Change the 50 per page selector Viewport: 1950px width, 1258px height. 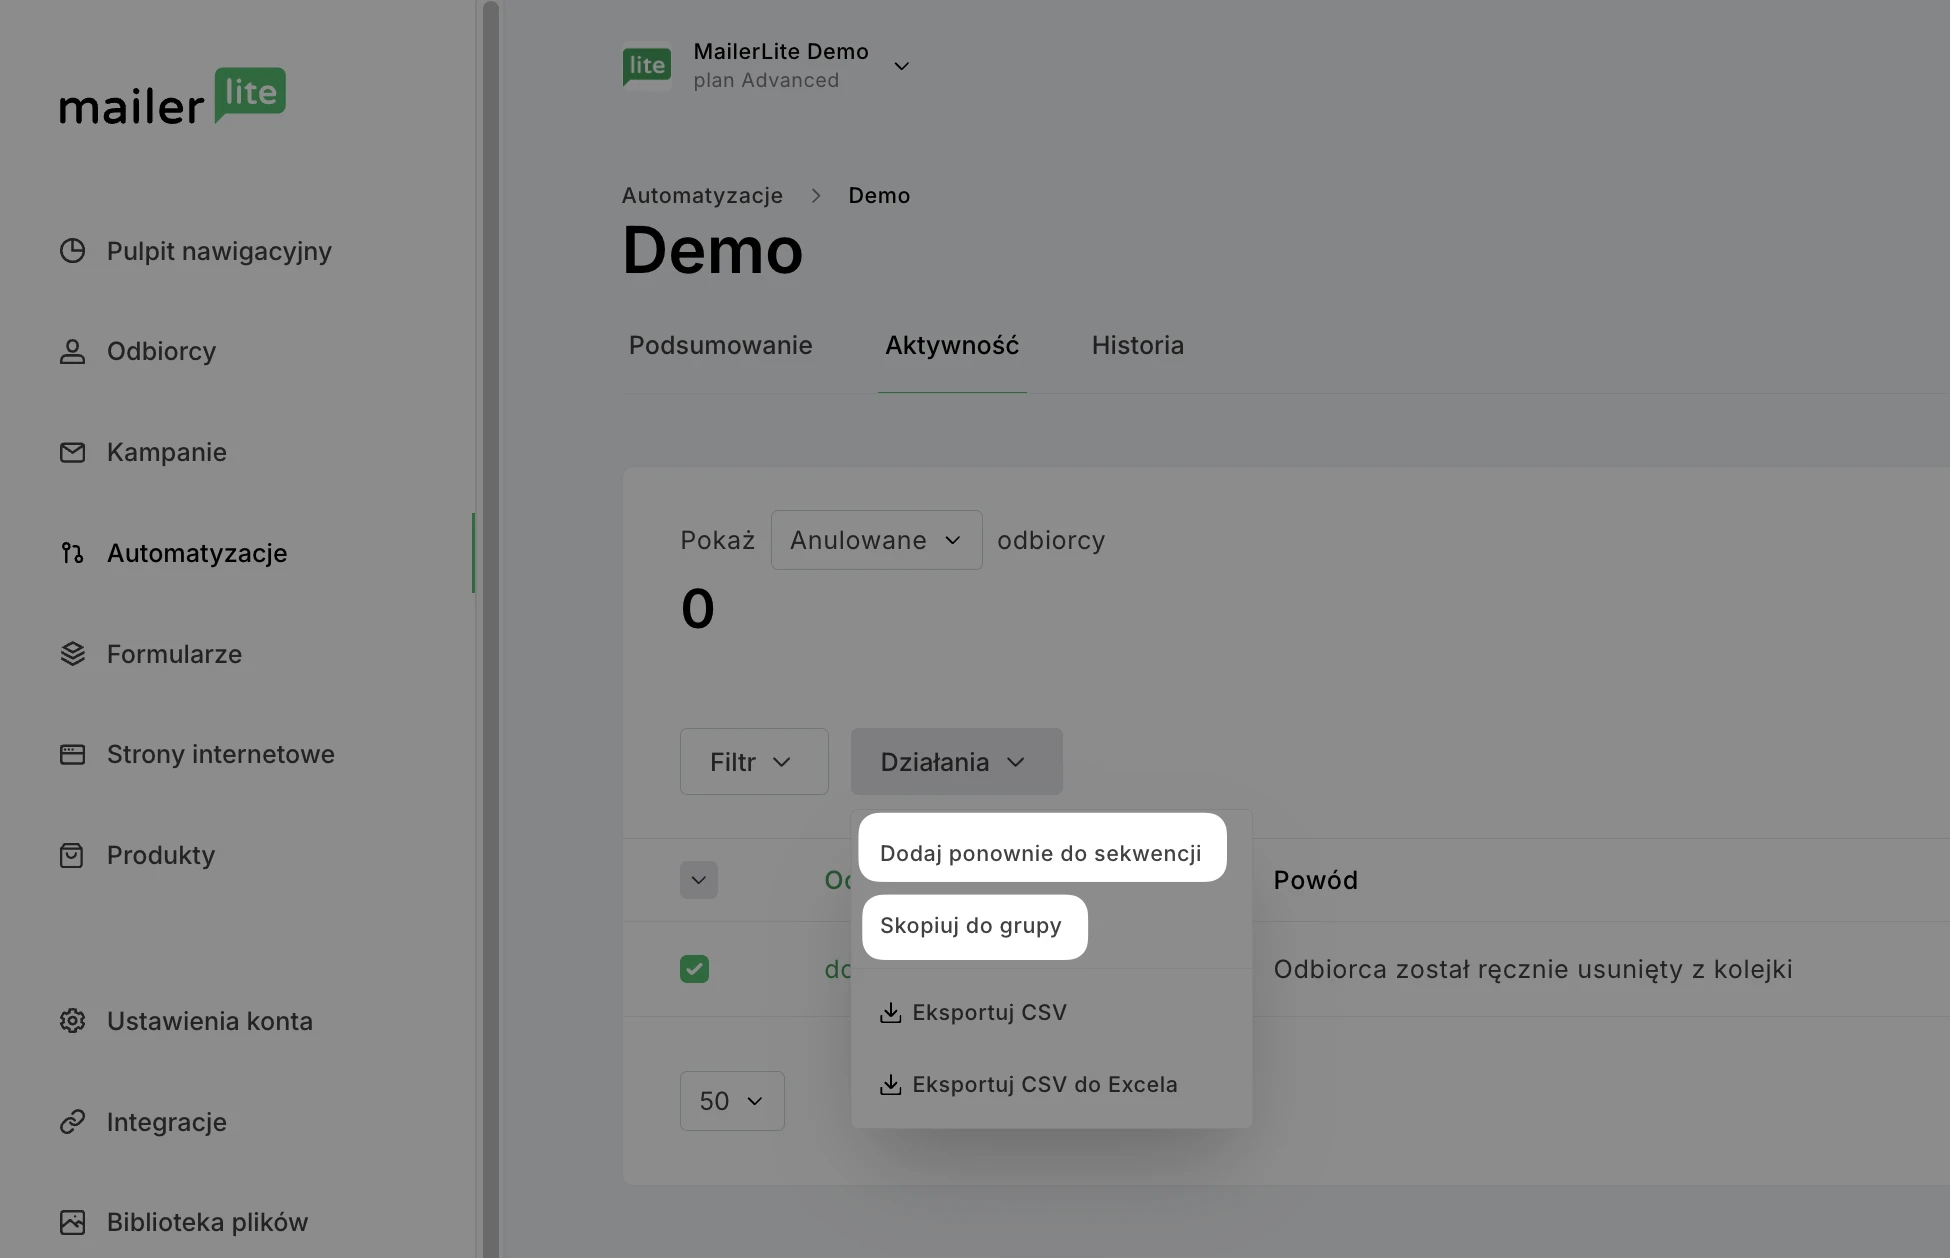tap(731, 1101)
